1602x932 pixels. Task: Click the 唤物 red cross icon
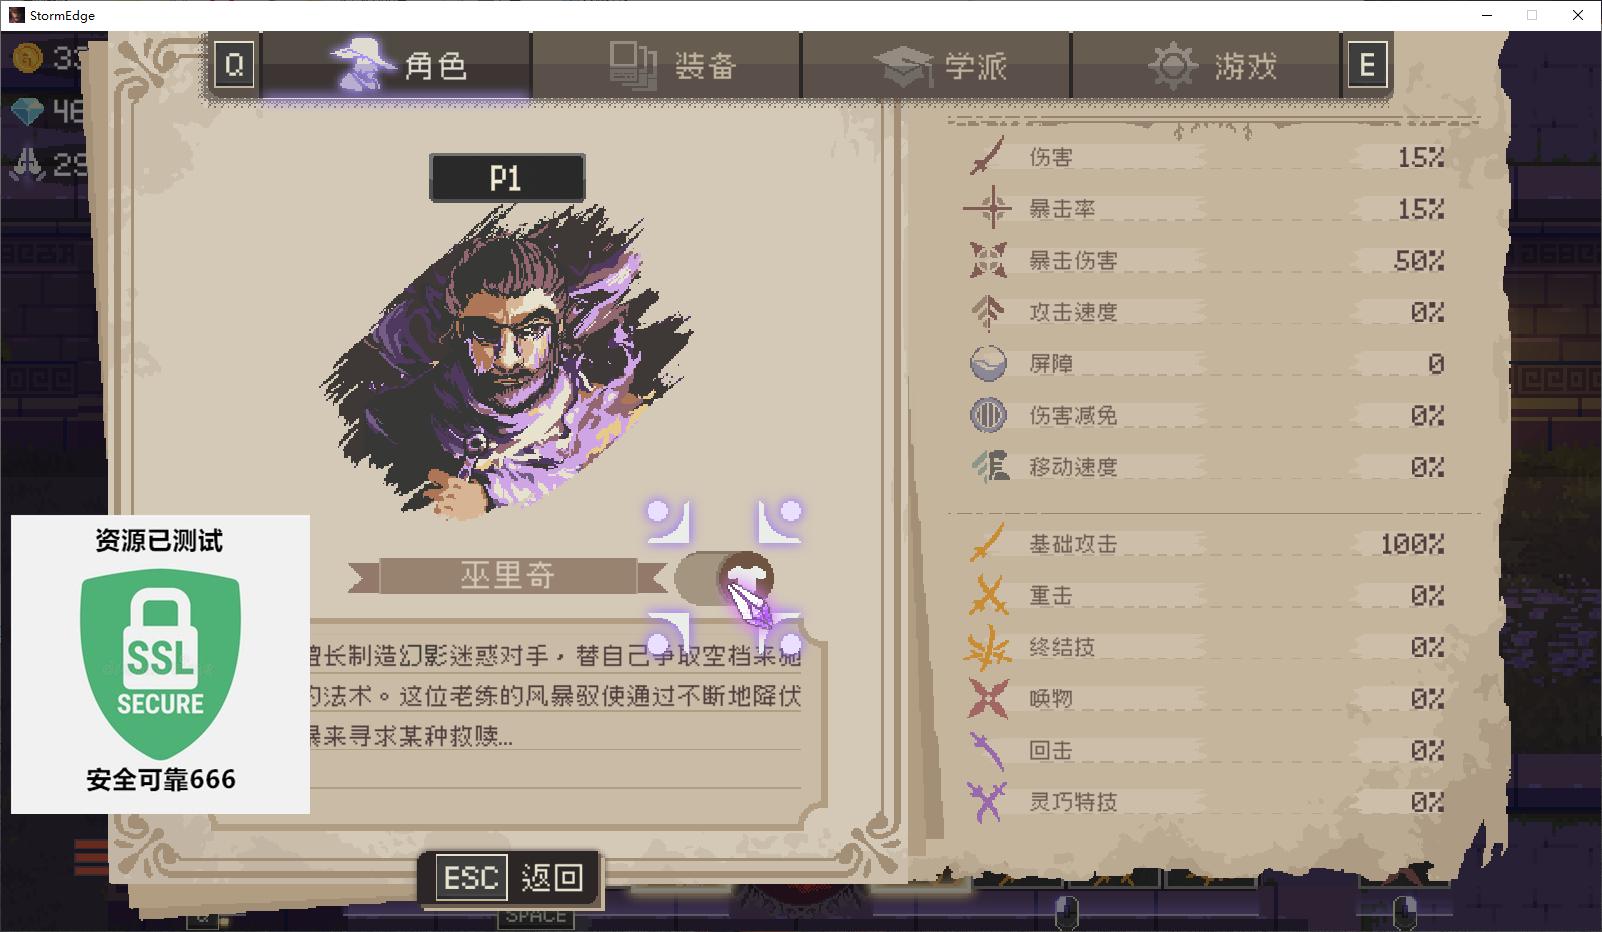(988, 699)
